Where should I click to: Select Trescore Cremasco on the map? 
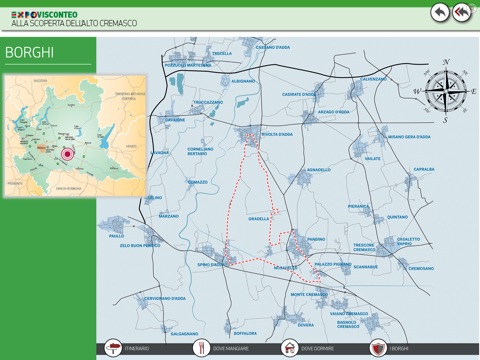click(x=364, y=247)
